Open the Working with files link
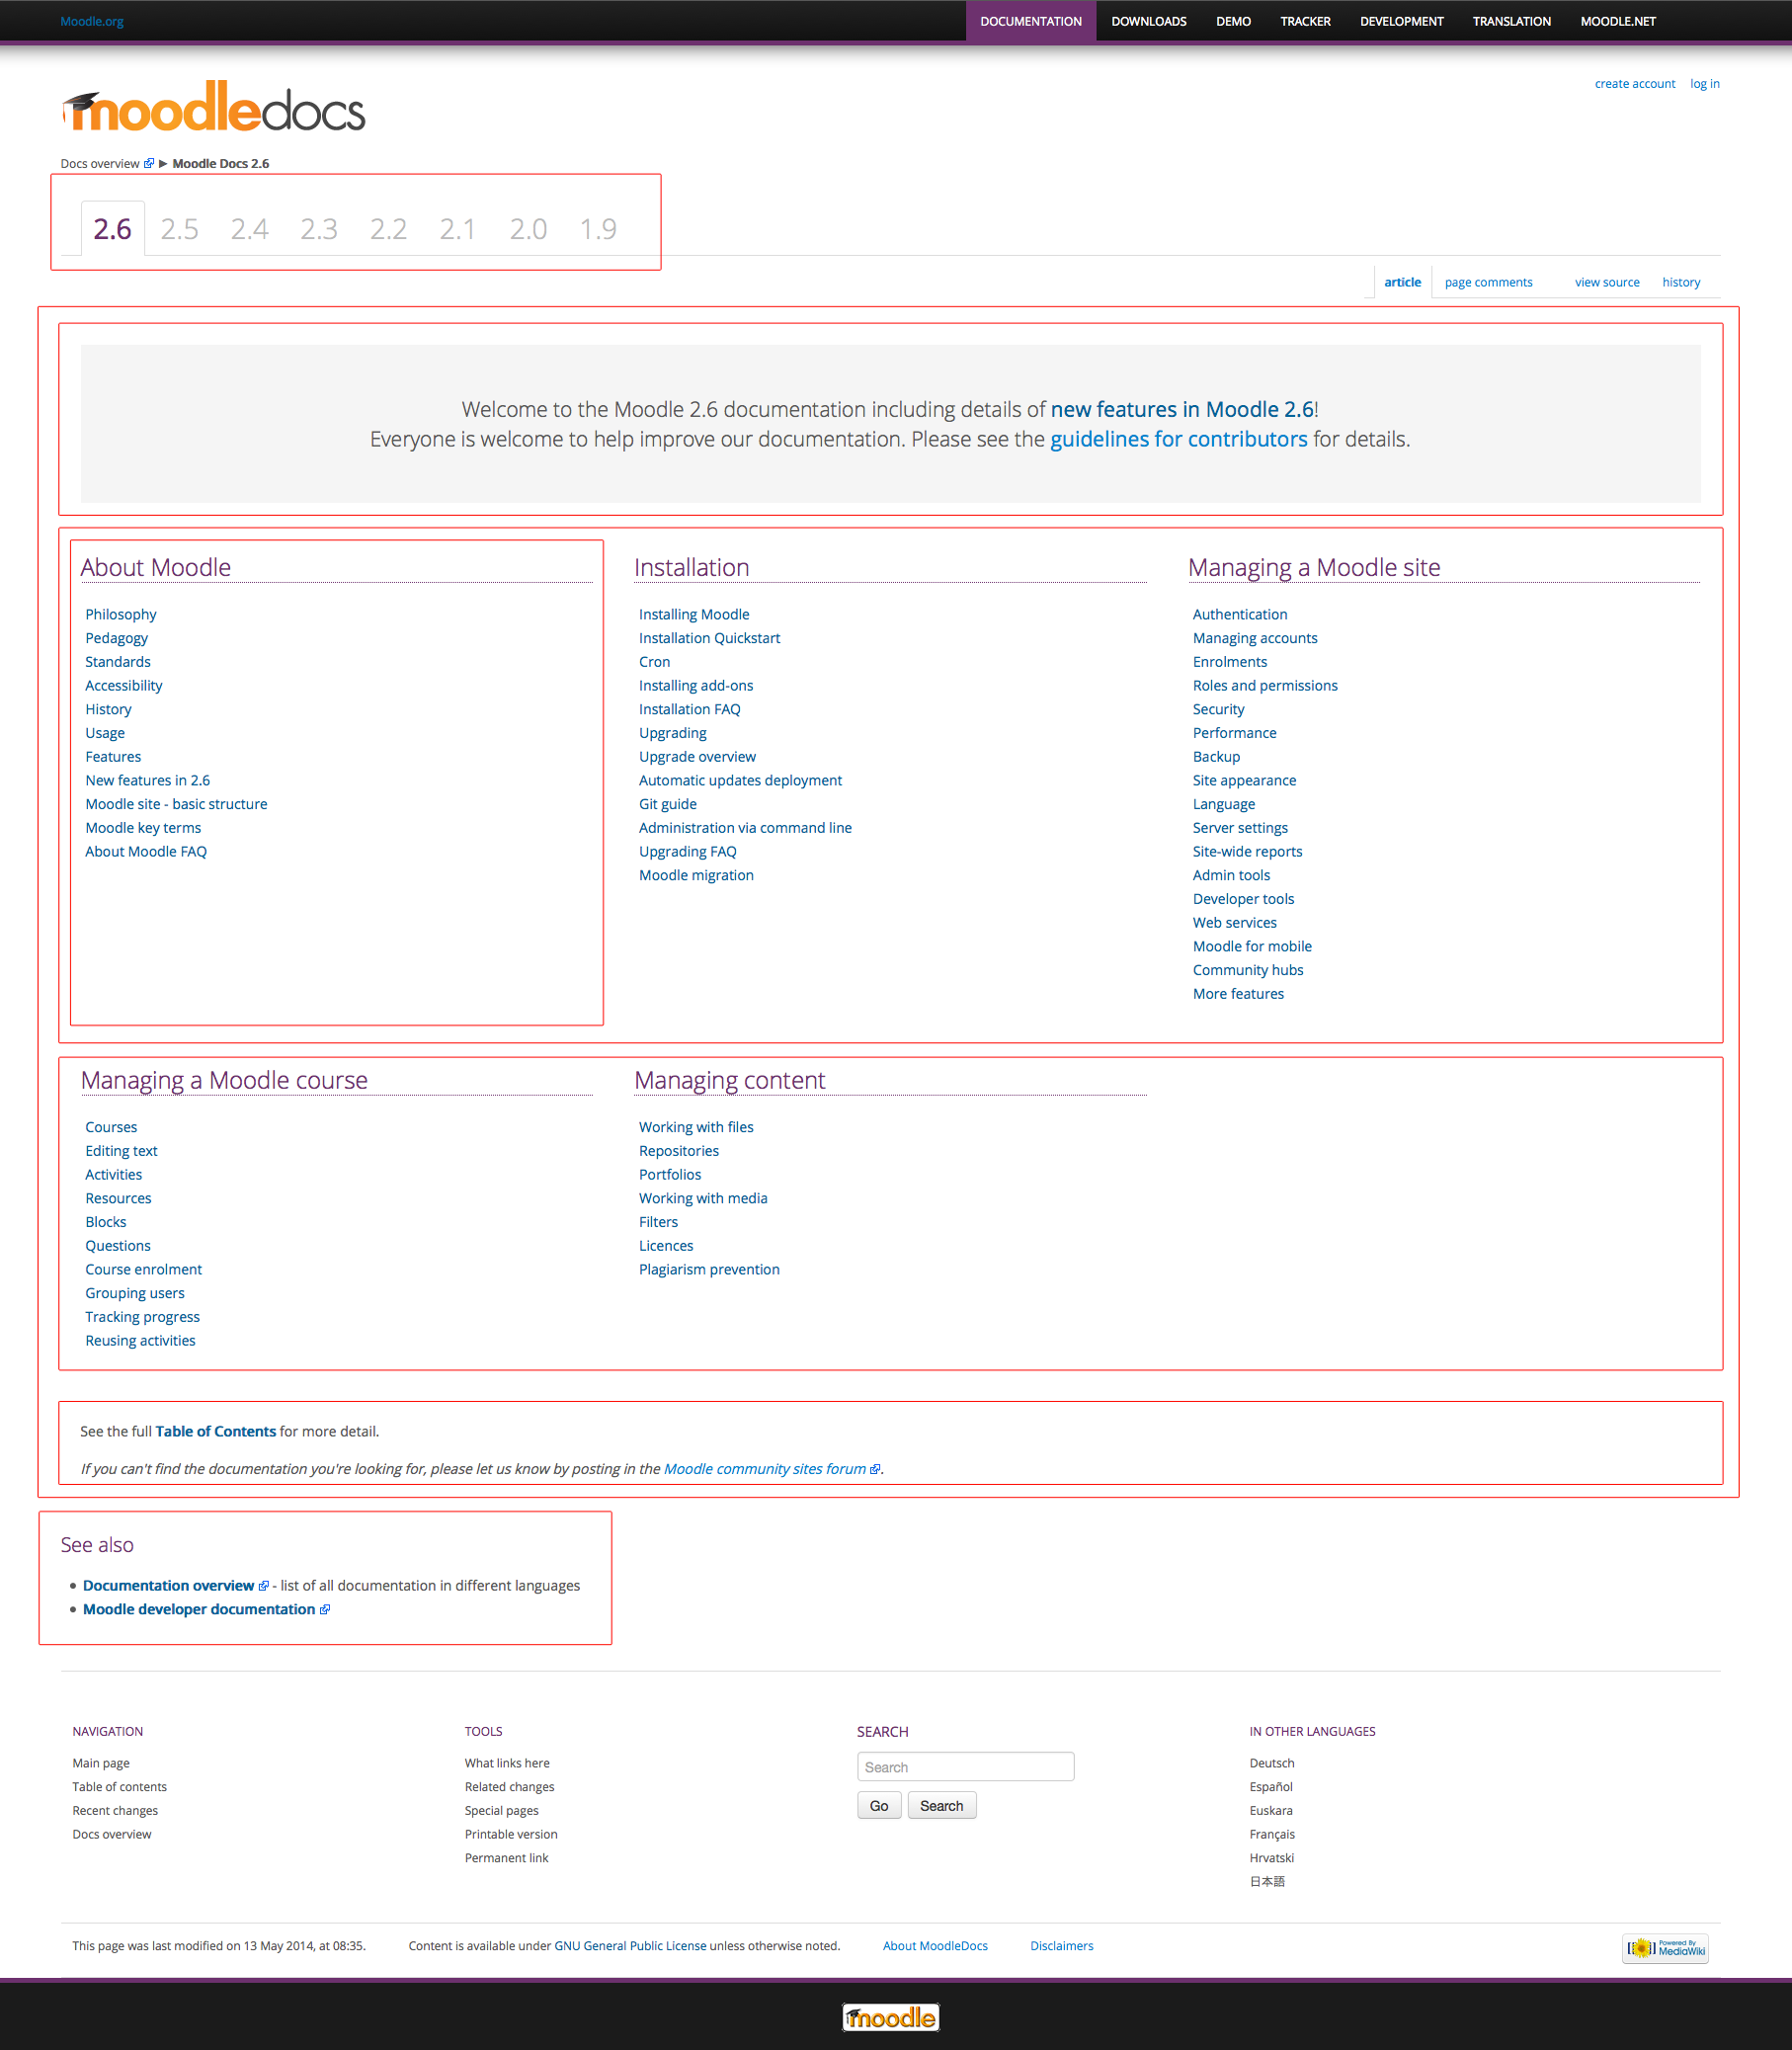This screenshot has width=1792, height=2050. (696, 1127)
